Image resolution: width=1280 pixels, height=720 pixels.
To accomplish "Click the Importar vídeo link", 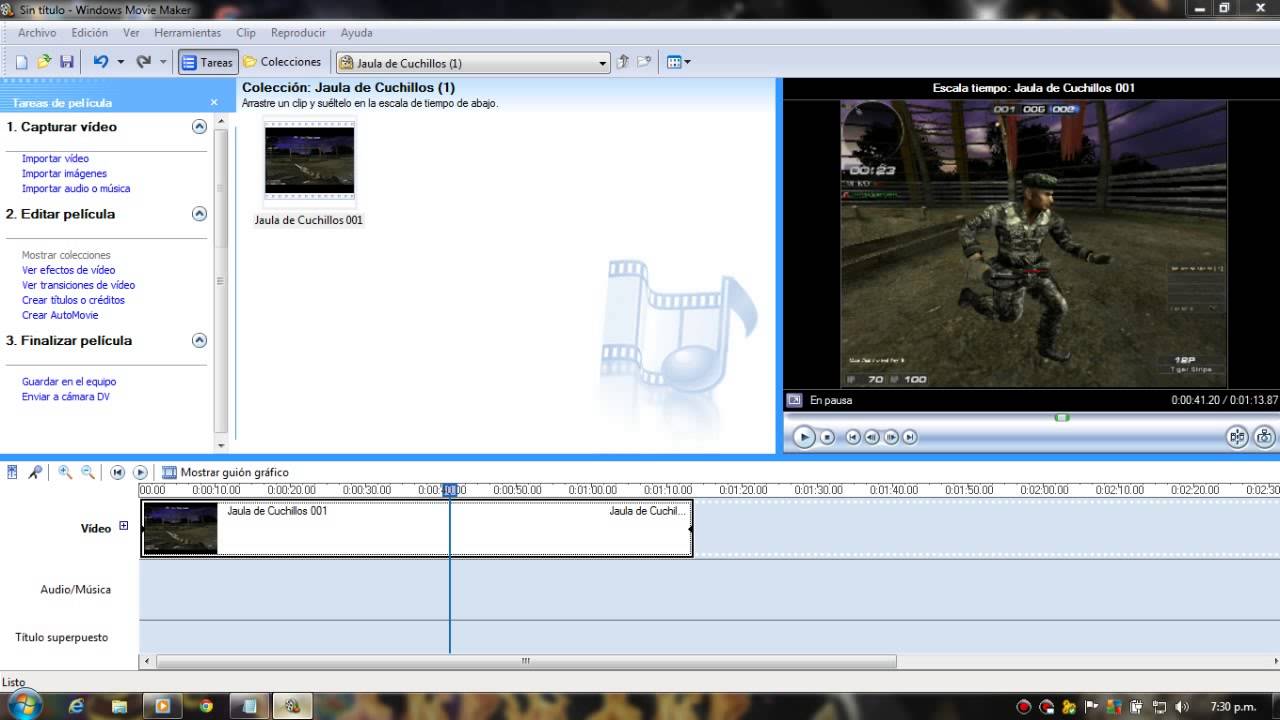I will tap(55, 158).
